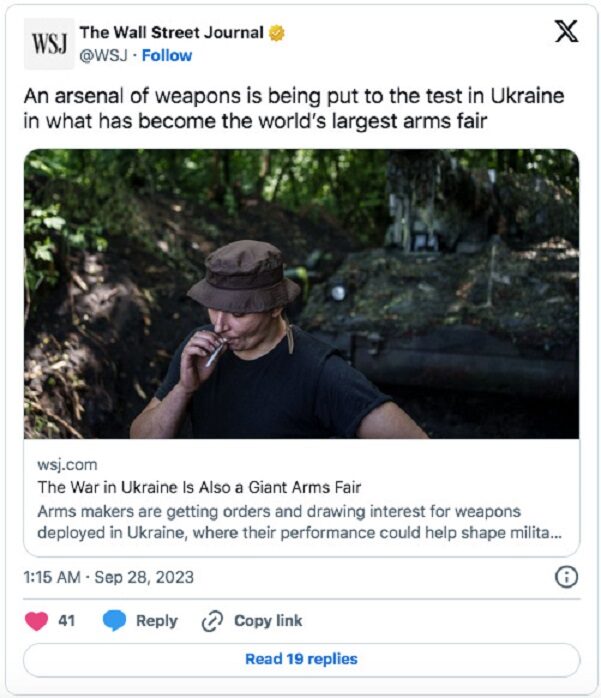Click the article description text in card
Image resolution: width=601 pixels, height=698 pixels.
click(299, 522)
